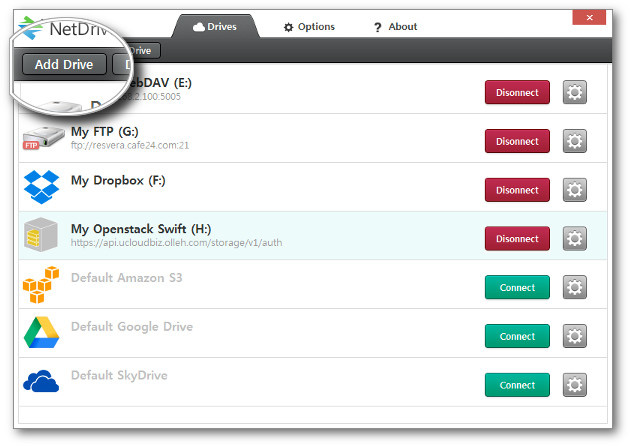
Task: Switch to the Drives tab
Action: (215, 26)
